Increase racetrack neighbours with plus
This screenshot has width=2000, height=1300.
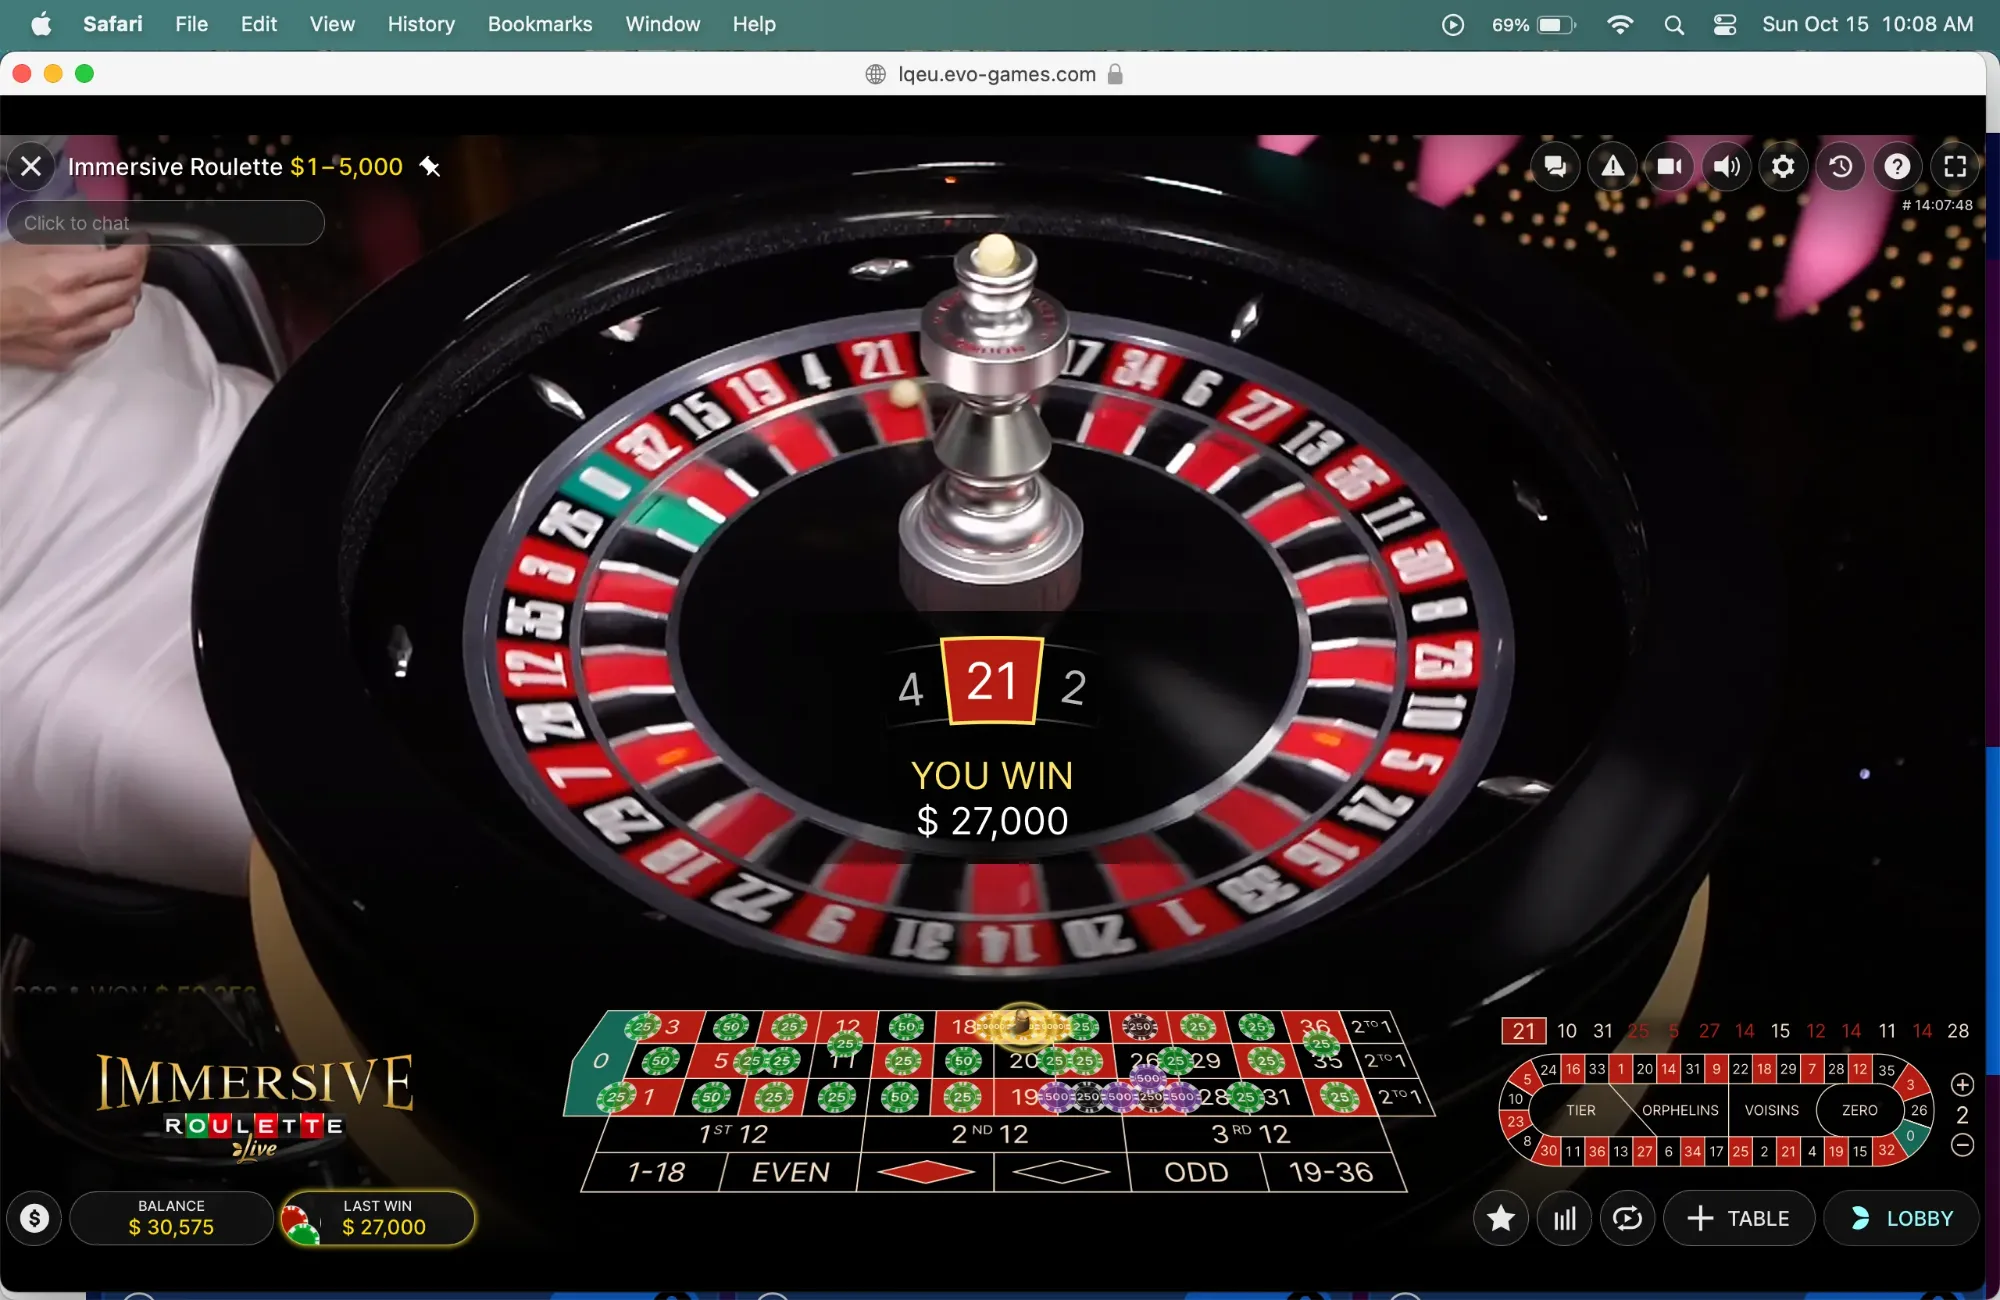1962,1085
